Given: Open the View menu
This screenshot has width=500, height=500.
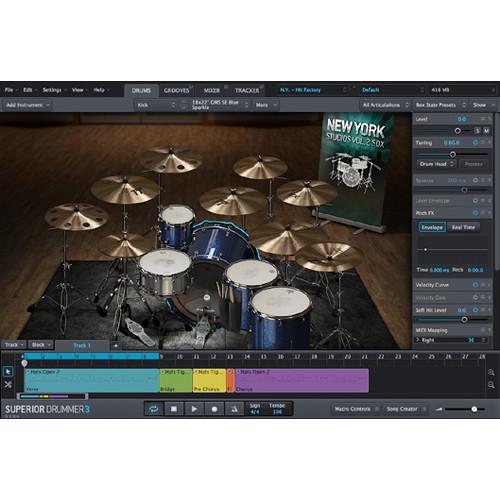Looking at the screenshot, I should [79, 90].
